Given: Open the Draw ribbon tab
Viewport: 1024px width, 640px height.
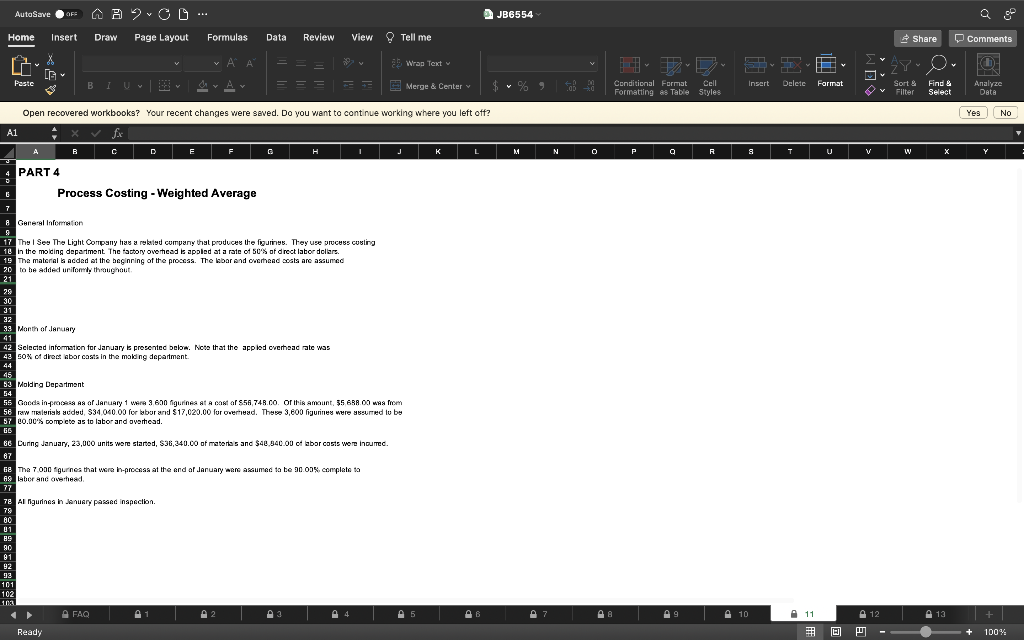Looking at the screenshot, I should coord(105,37).
